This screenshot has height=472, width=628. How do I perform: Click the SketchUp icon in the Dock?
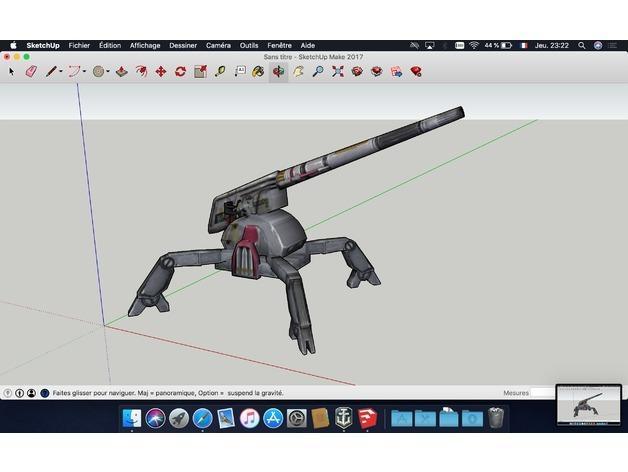367,418
